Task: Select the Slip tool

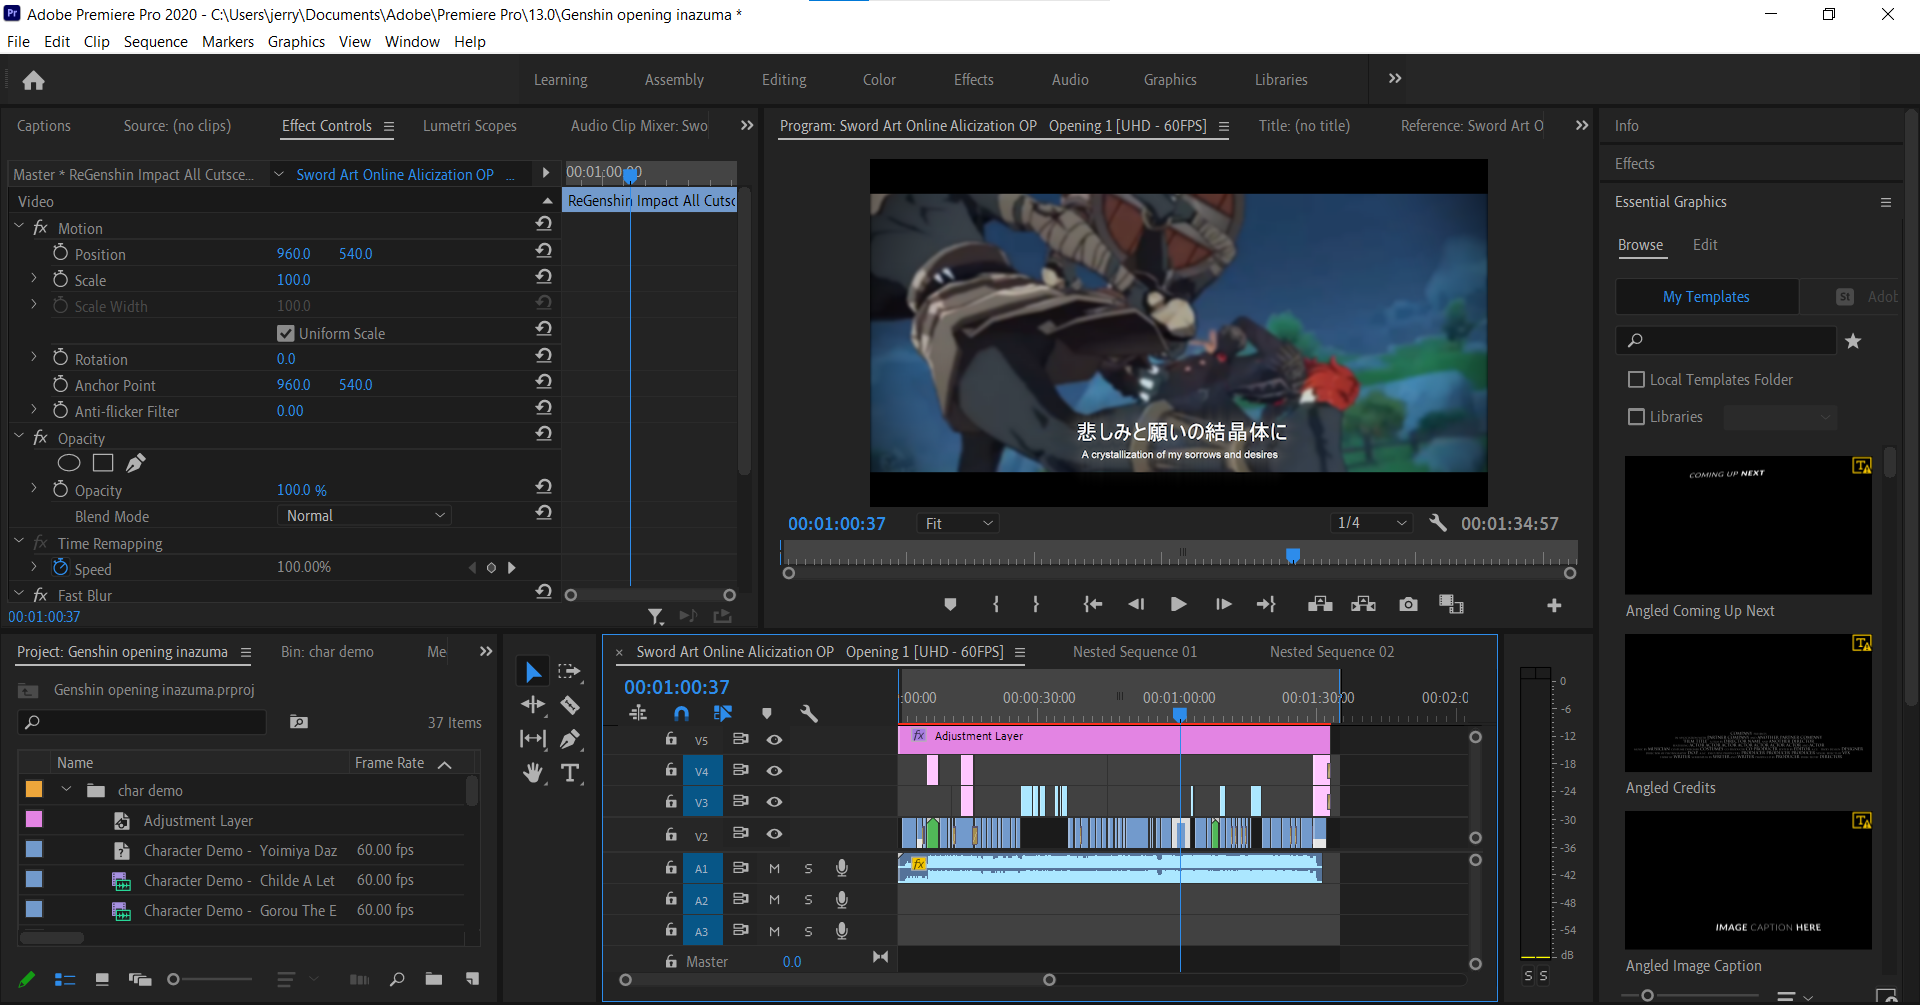Action: (533, 739)
